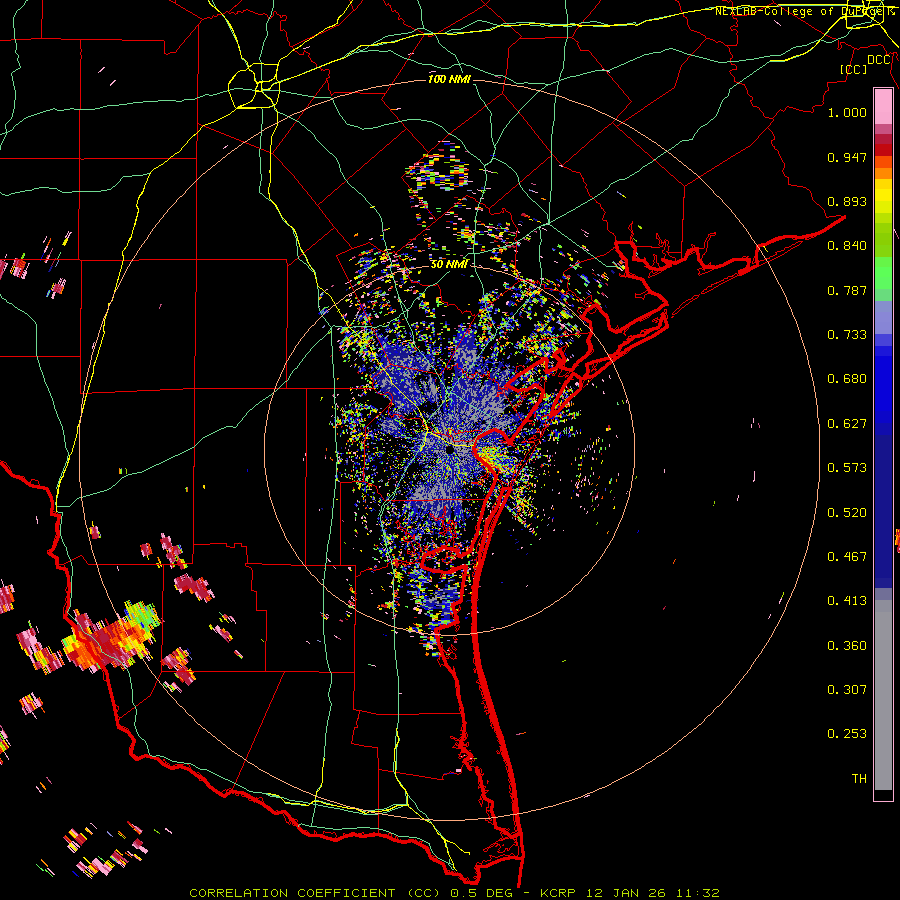Click the 0.947 value on the color scale
Image resolution: width=900 pixels, height=900 pixels.
click(x=847, y=157)
